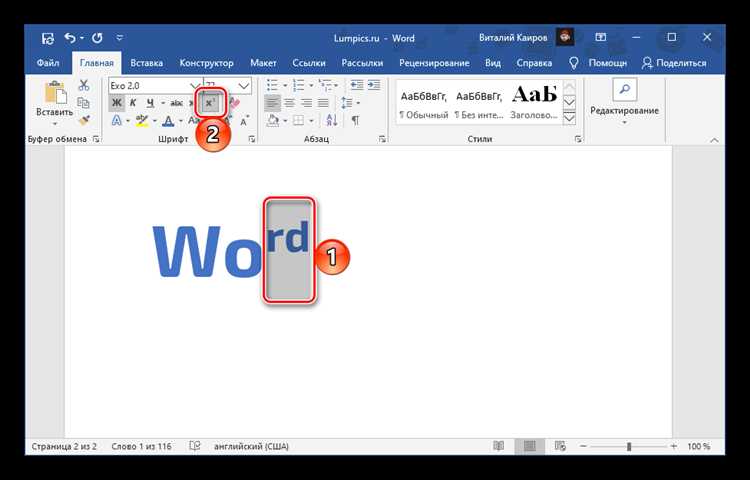Apply the Обычный style
Screen dimensions: 750x480
click(424, 104)
